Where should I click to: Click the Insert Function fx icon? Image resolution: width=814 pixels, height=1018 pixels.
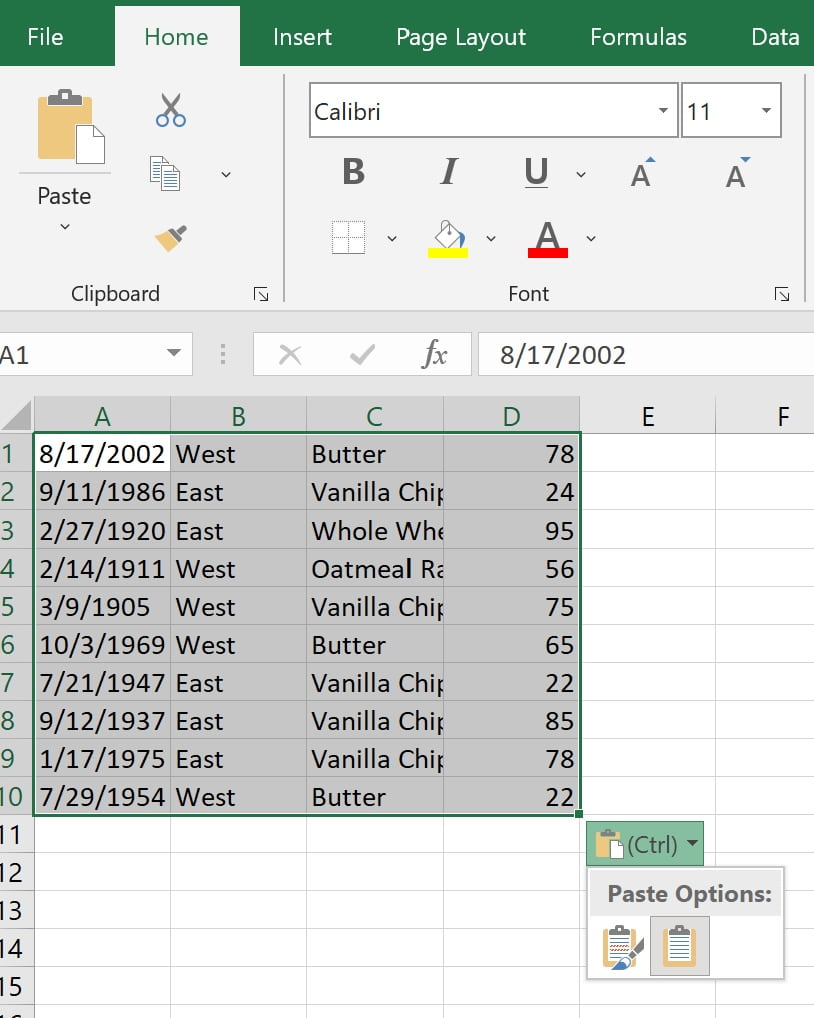pyautogui.click(x=437, y=354)
